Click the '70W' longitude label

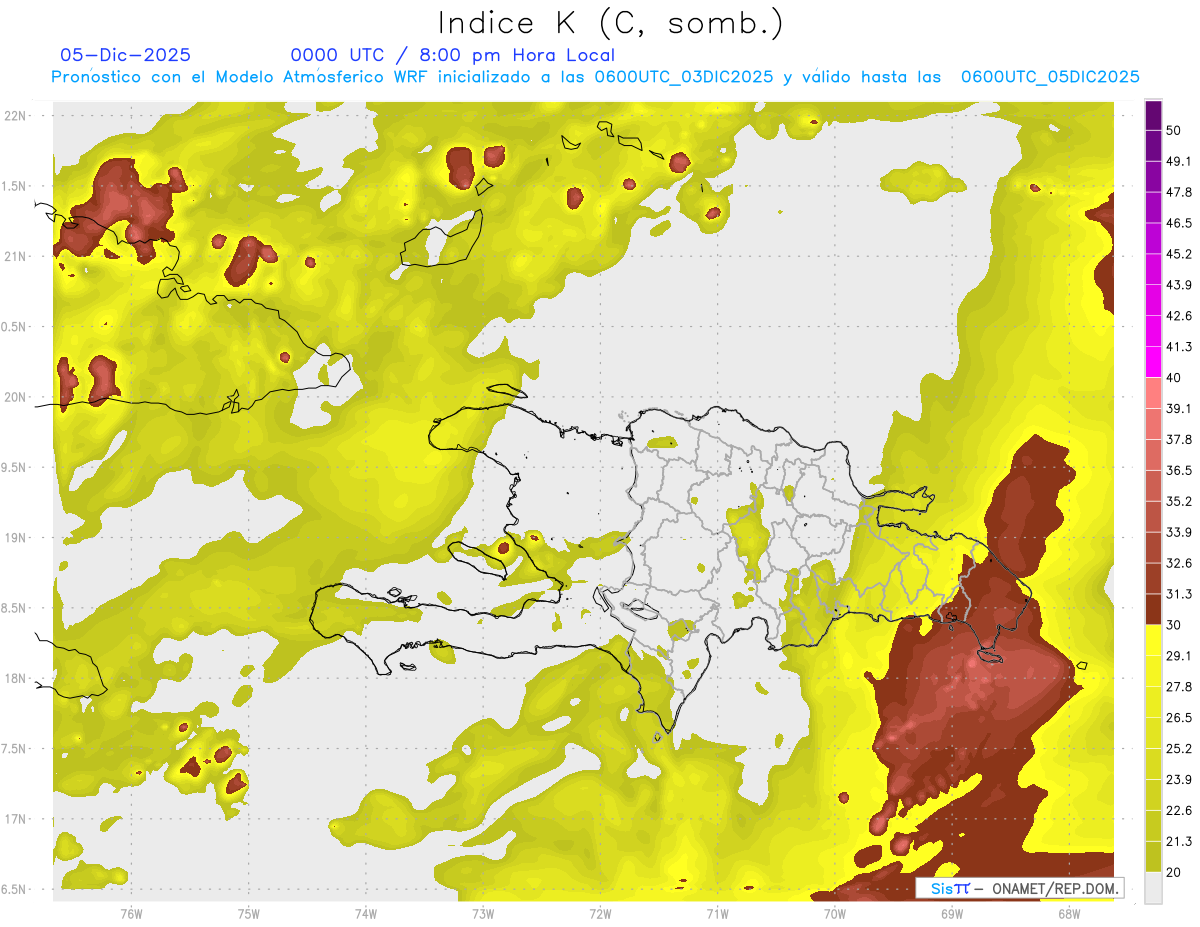[834, 913]
